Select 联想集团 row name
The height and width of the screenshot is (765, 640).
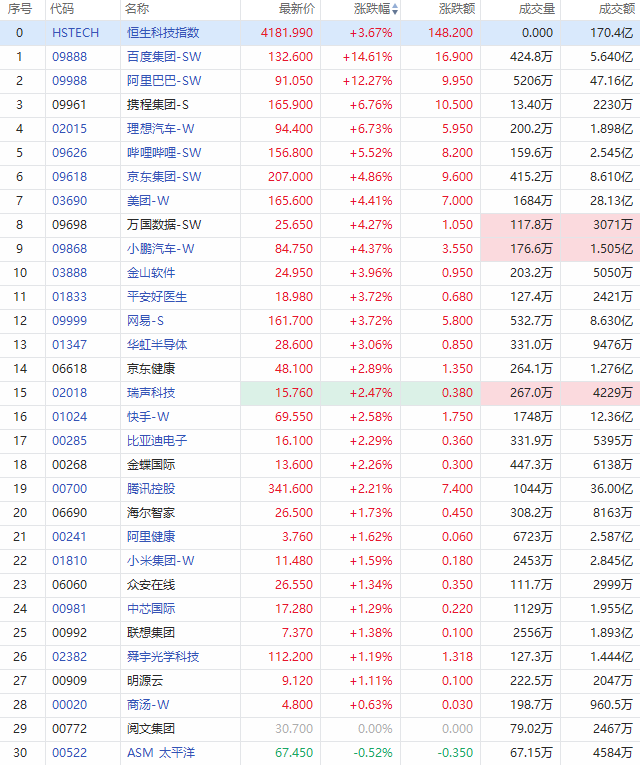151,632
